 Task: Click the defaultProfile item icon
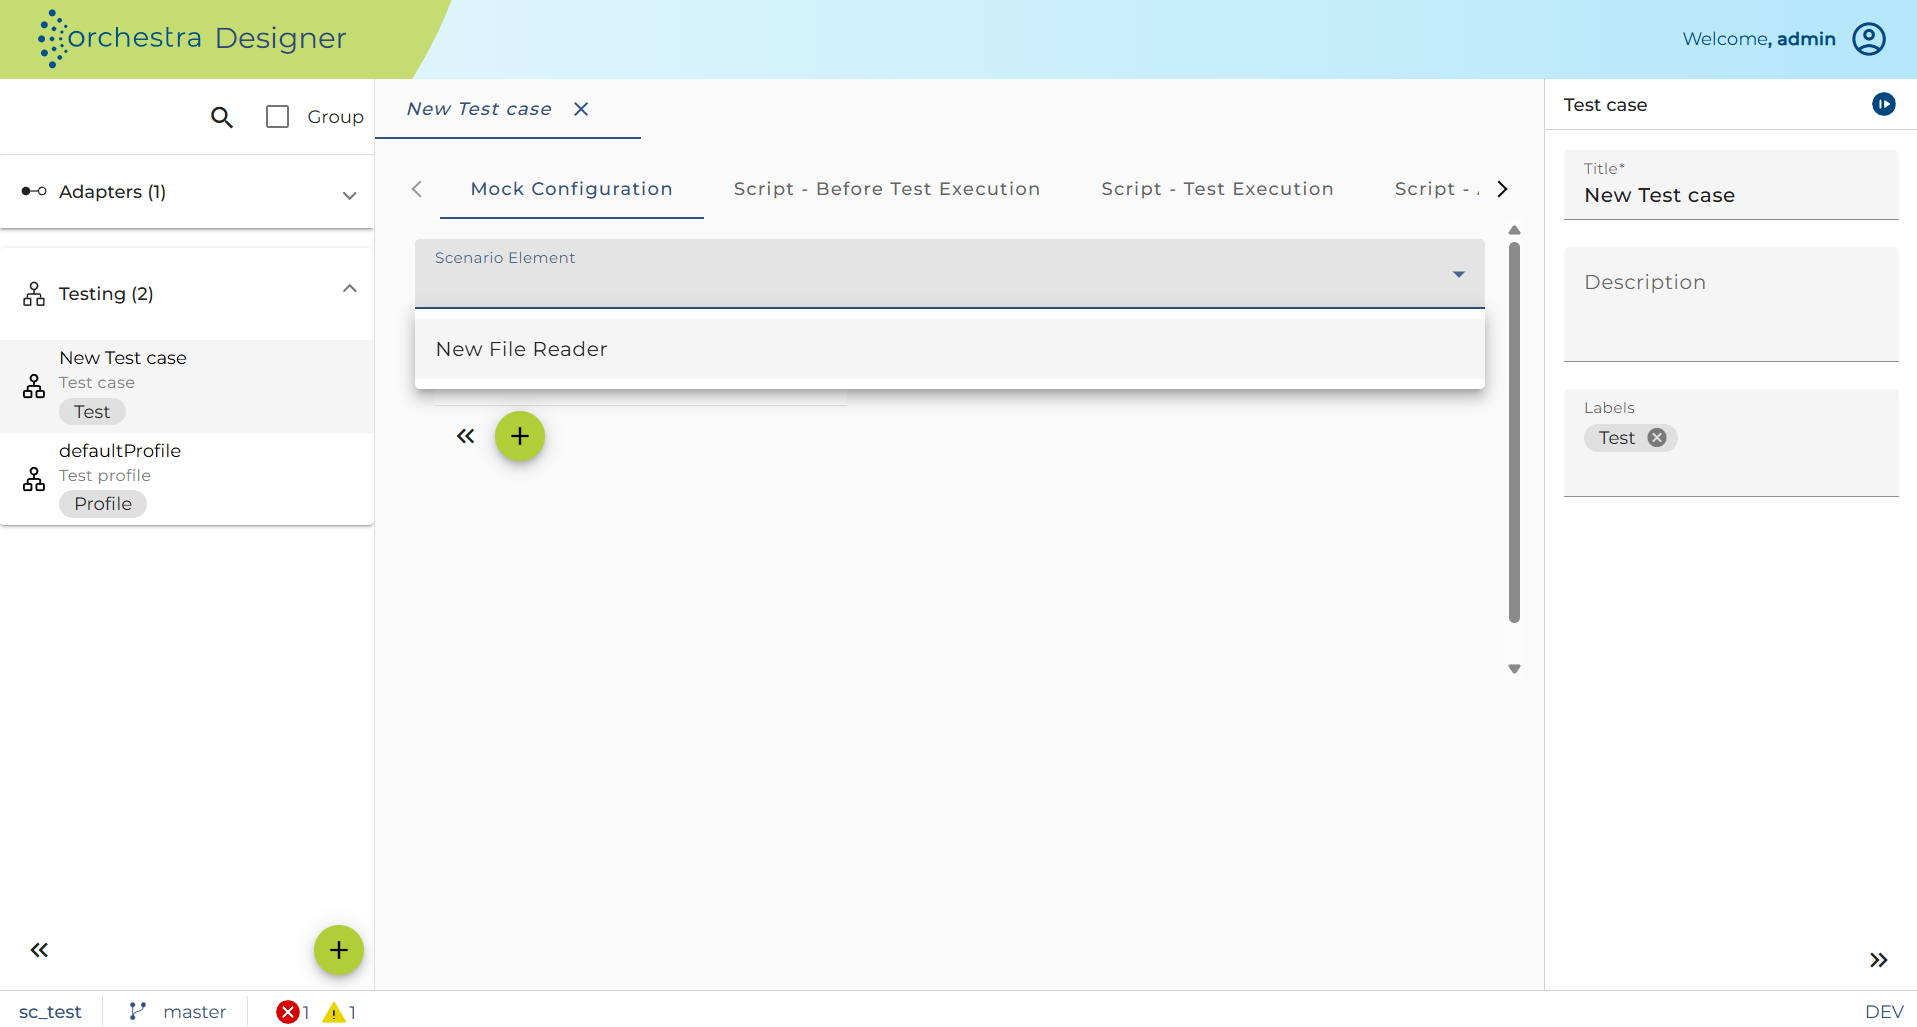click(x=34, y=479)
